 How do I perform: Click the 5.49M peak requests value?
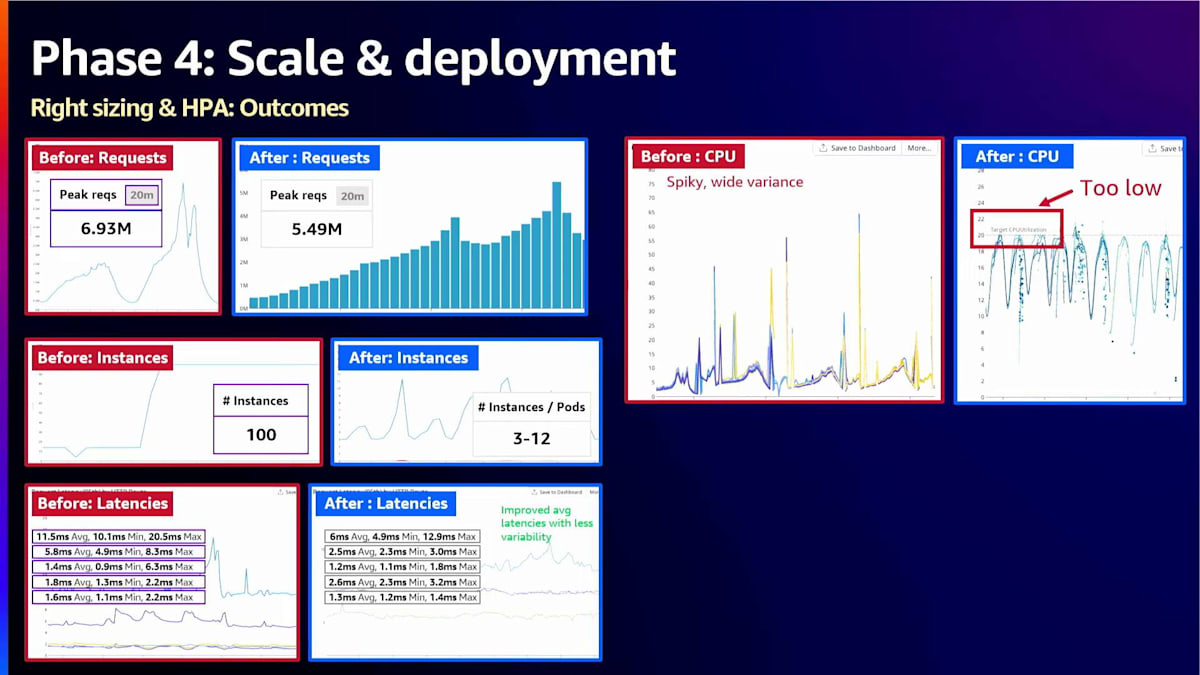click(316, 229)
